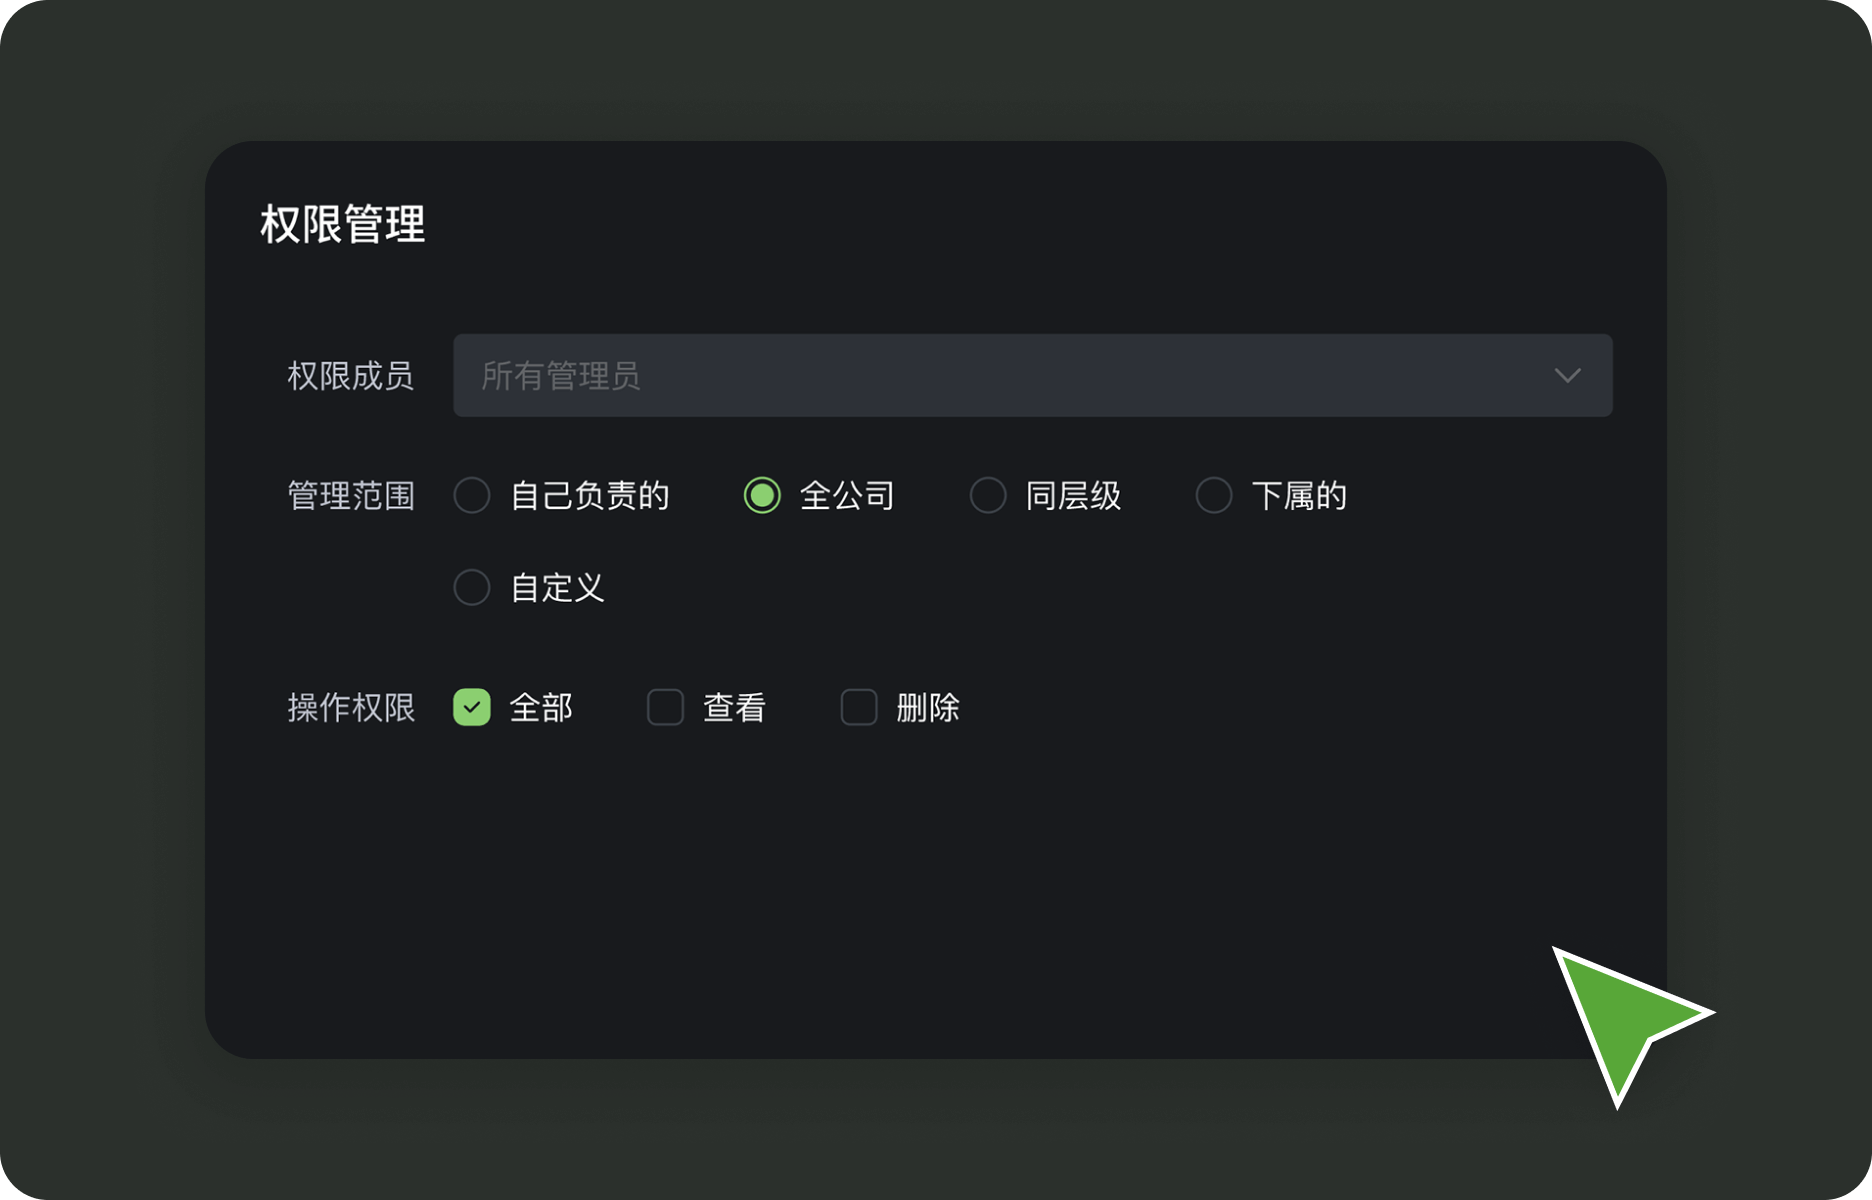1872x1200 pixels.
Task: Click the 下属的 option text
Action: click(1299, 496)
